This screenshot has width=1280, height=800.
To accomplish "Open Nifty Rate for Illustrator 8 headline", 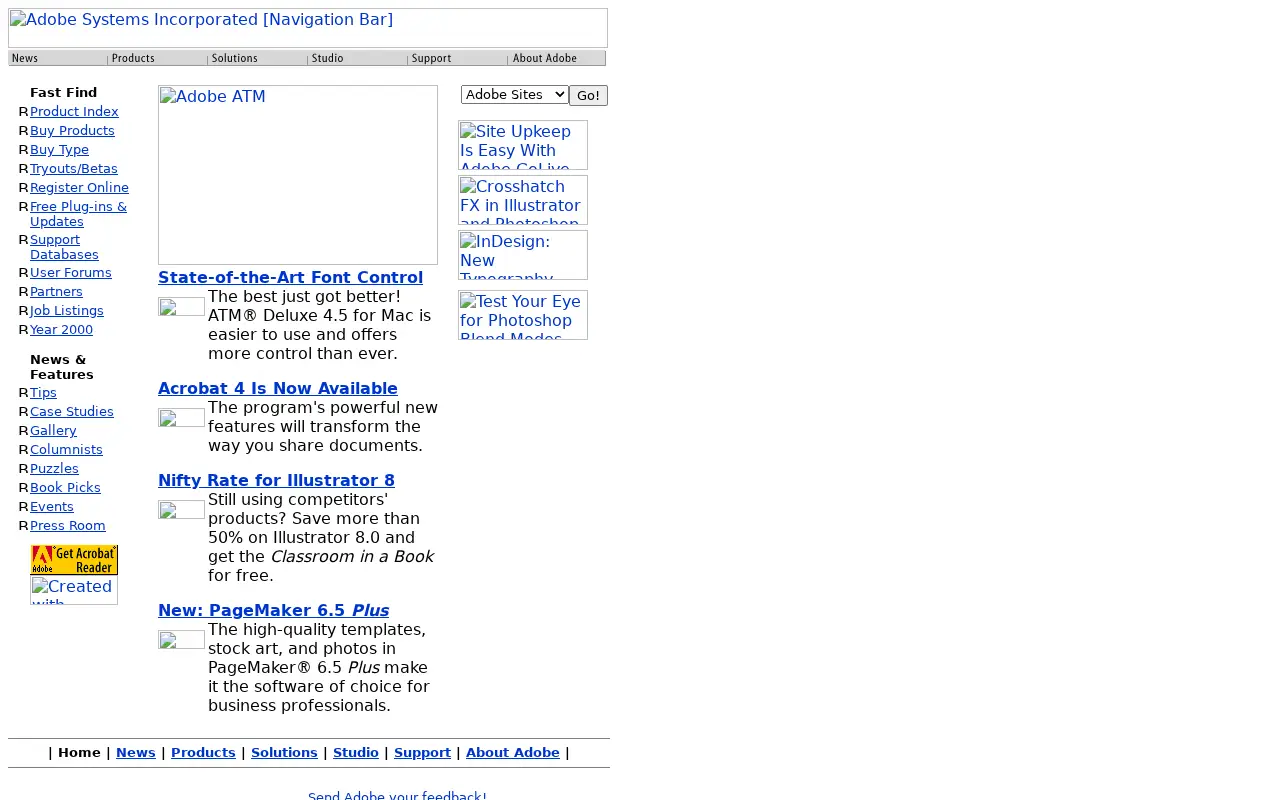I will point(276,481).
